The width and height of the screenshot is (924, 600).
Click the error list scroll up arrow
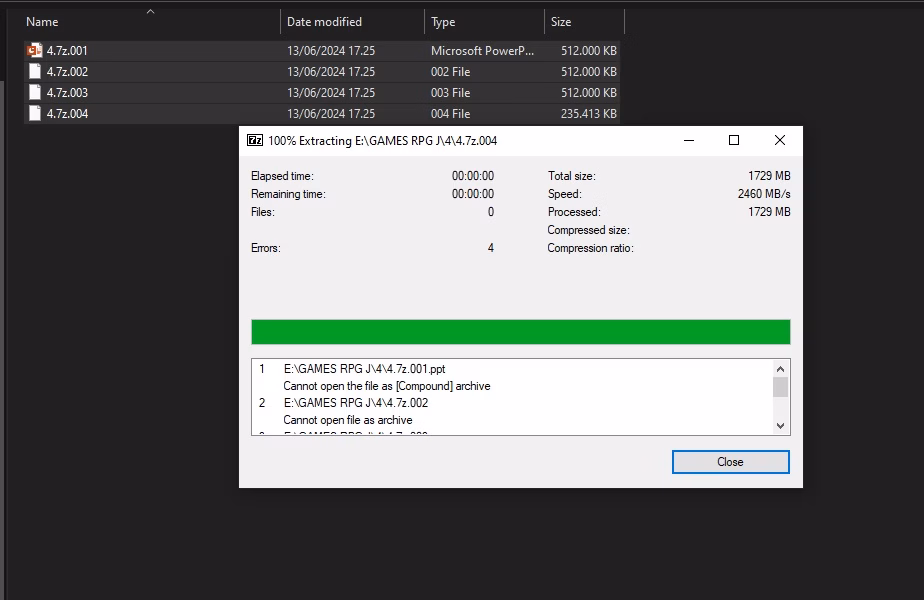780,369
